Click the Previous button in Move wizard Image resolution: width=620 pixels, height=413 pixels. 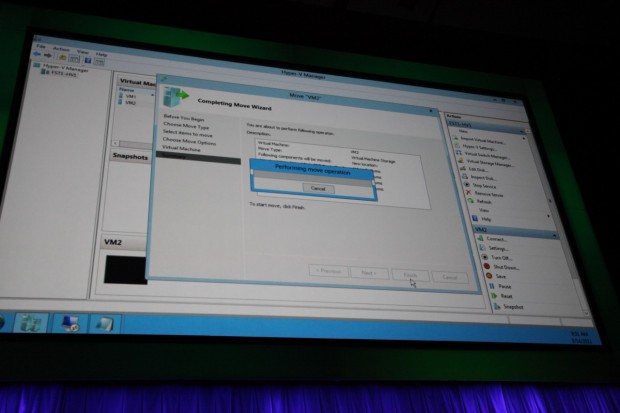click(329, 271)
